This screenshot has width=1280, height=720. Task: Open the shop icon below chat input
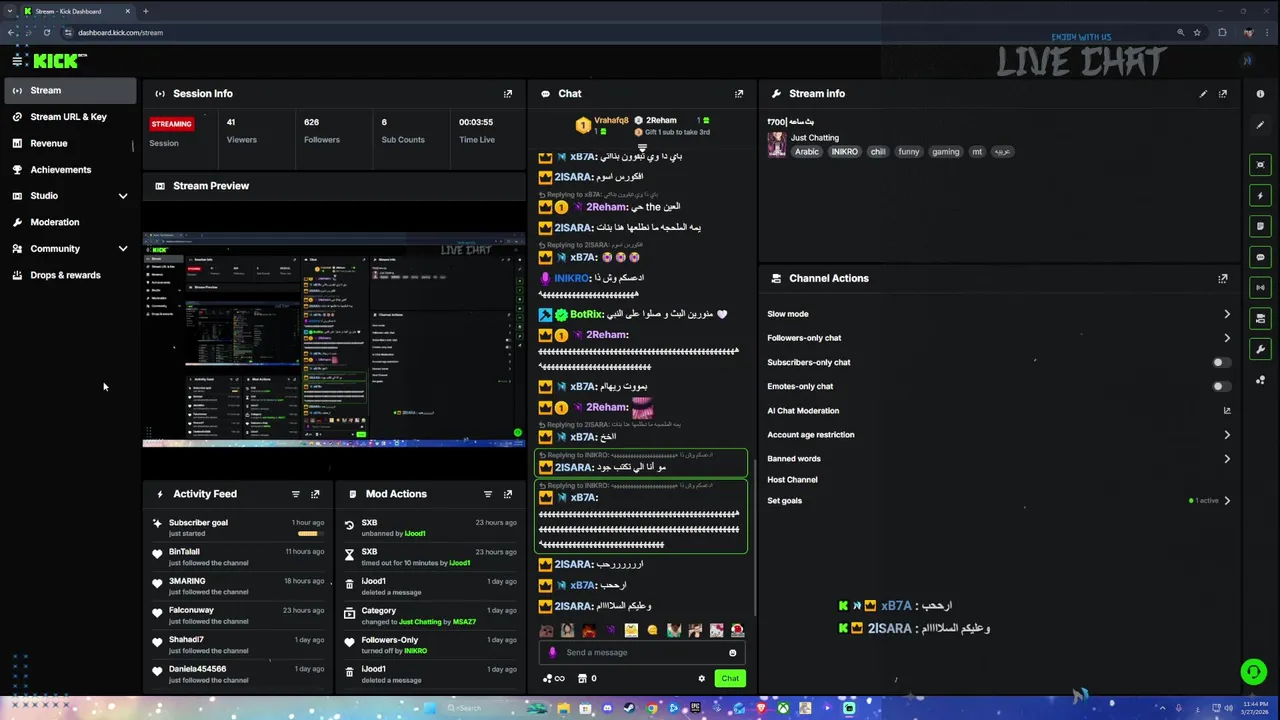coord(582,679)
